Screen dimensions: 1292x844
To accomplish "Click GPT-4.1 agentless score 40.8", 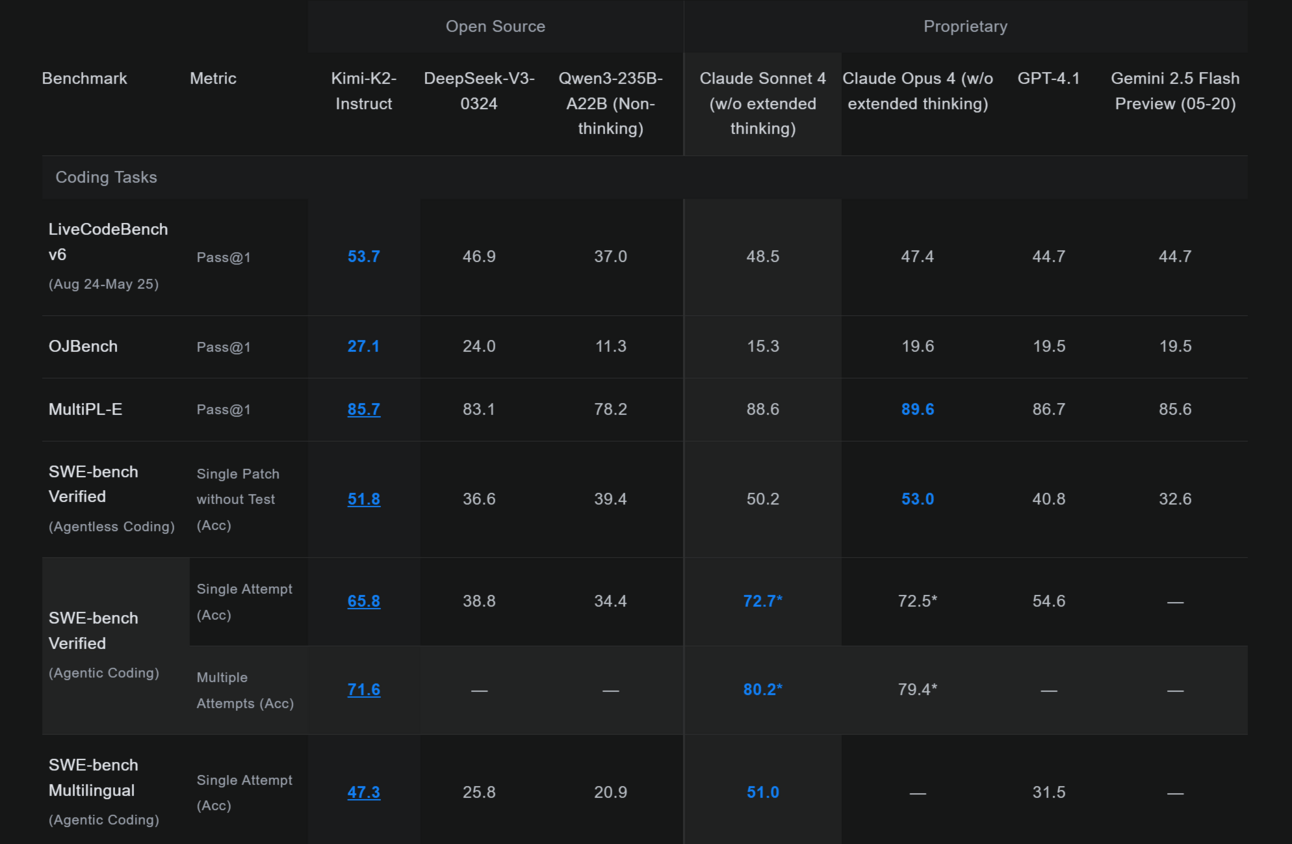I will point(1049,499).
